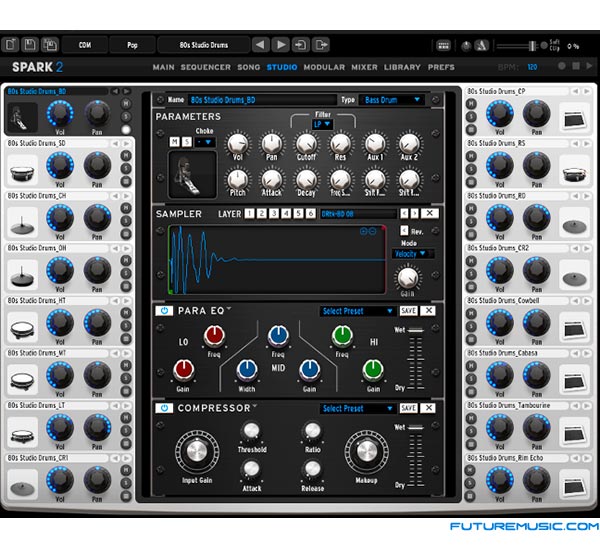
Task: Click the instrument Name input field
Action: tap(262, 100)
